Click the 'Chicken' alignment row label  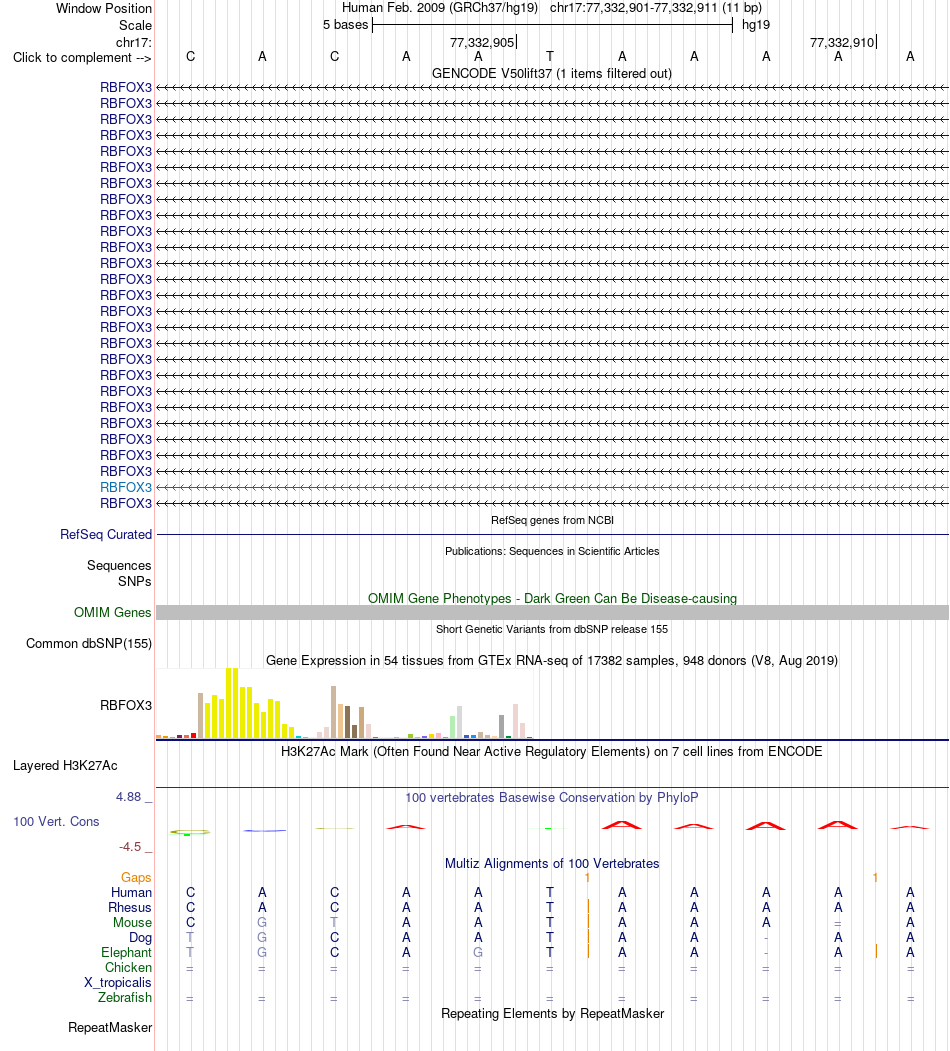point(128,968)
